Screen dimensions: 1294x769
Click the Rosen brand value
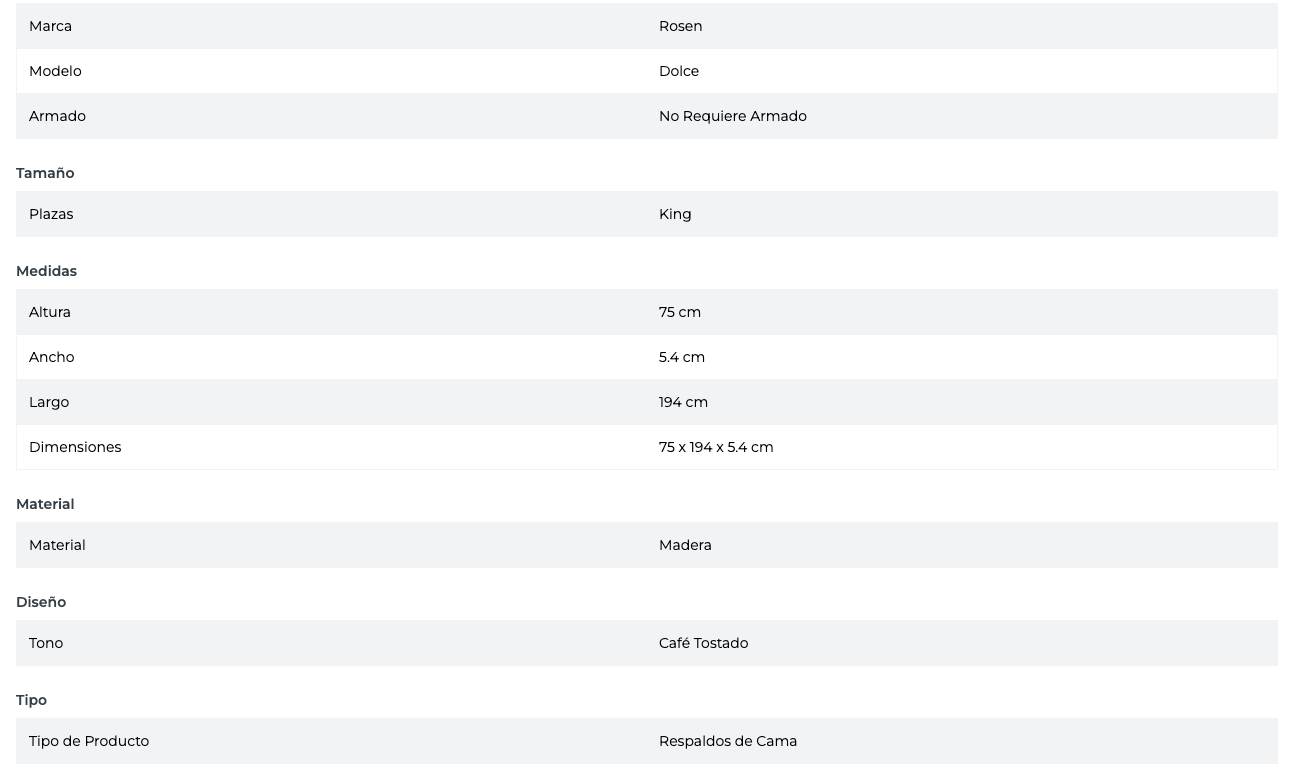pos(680,26)
